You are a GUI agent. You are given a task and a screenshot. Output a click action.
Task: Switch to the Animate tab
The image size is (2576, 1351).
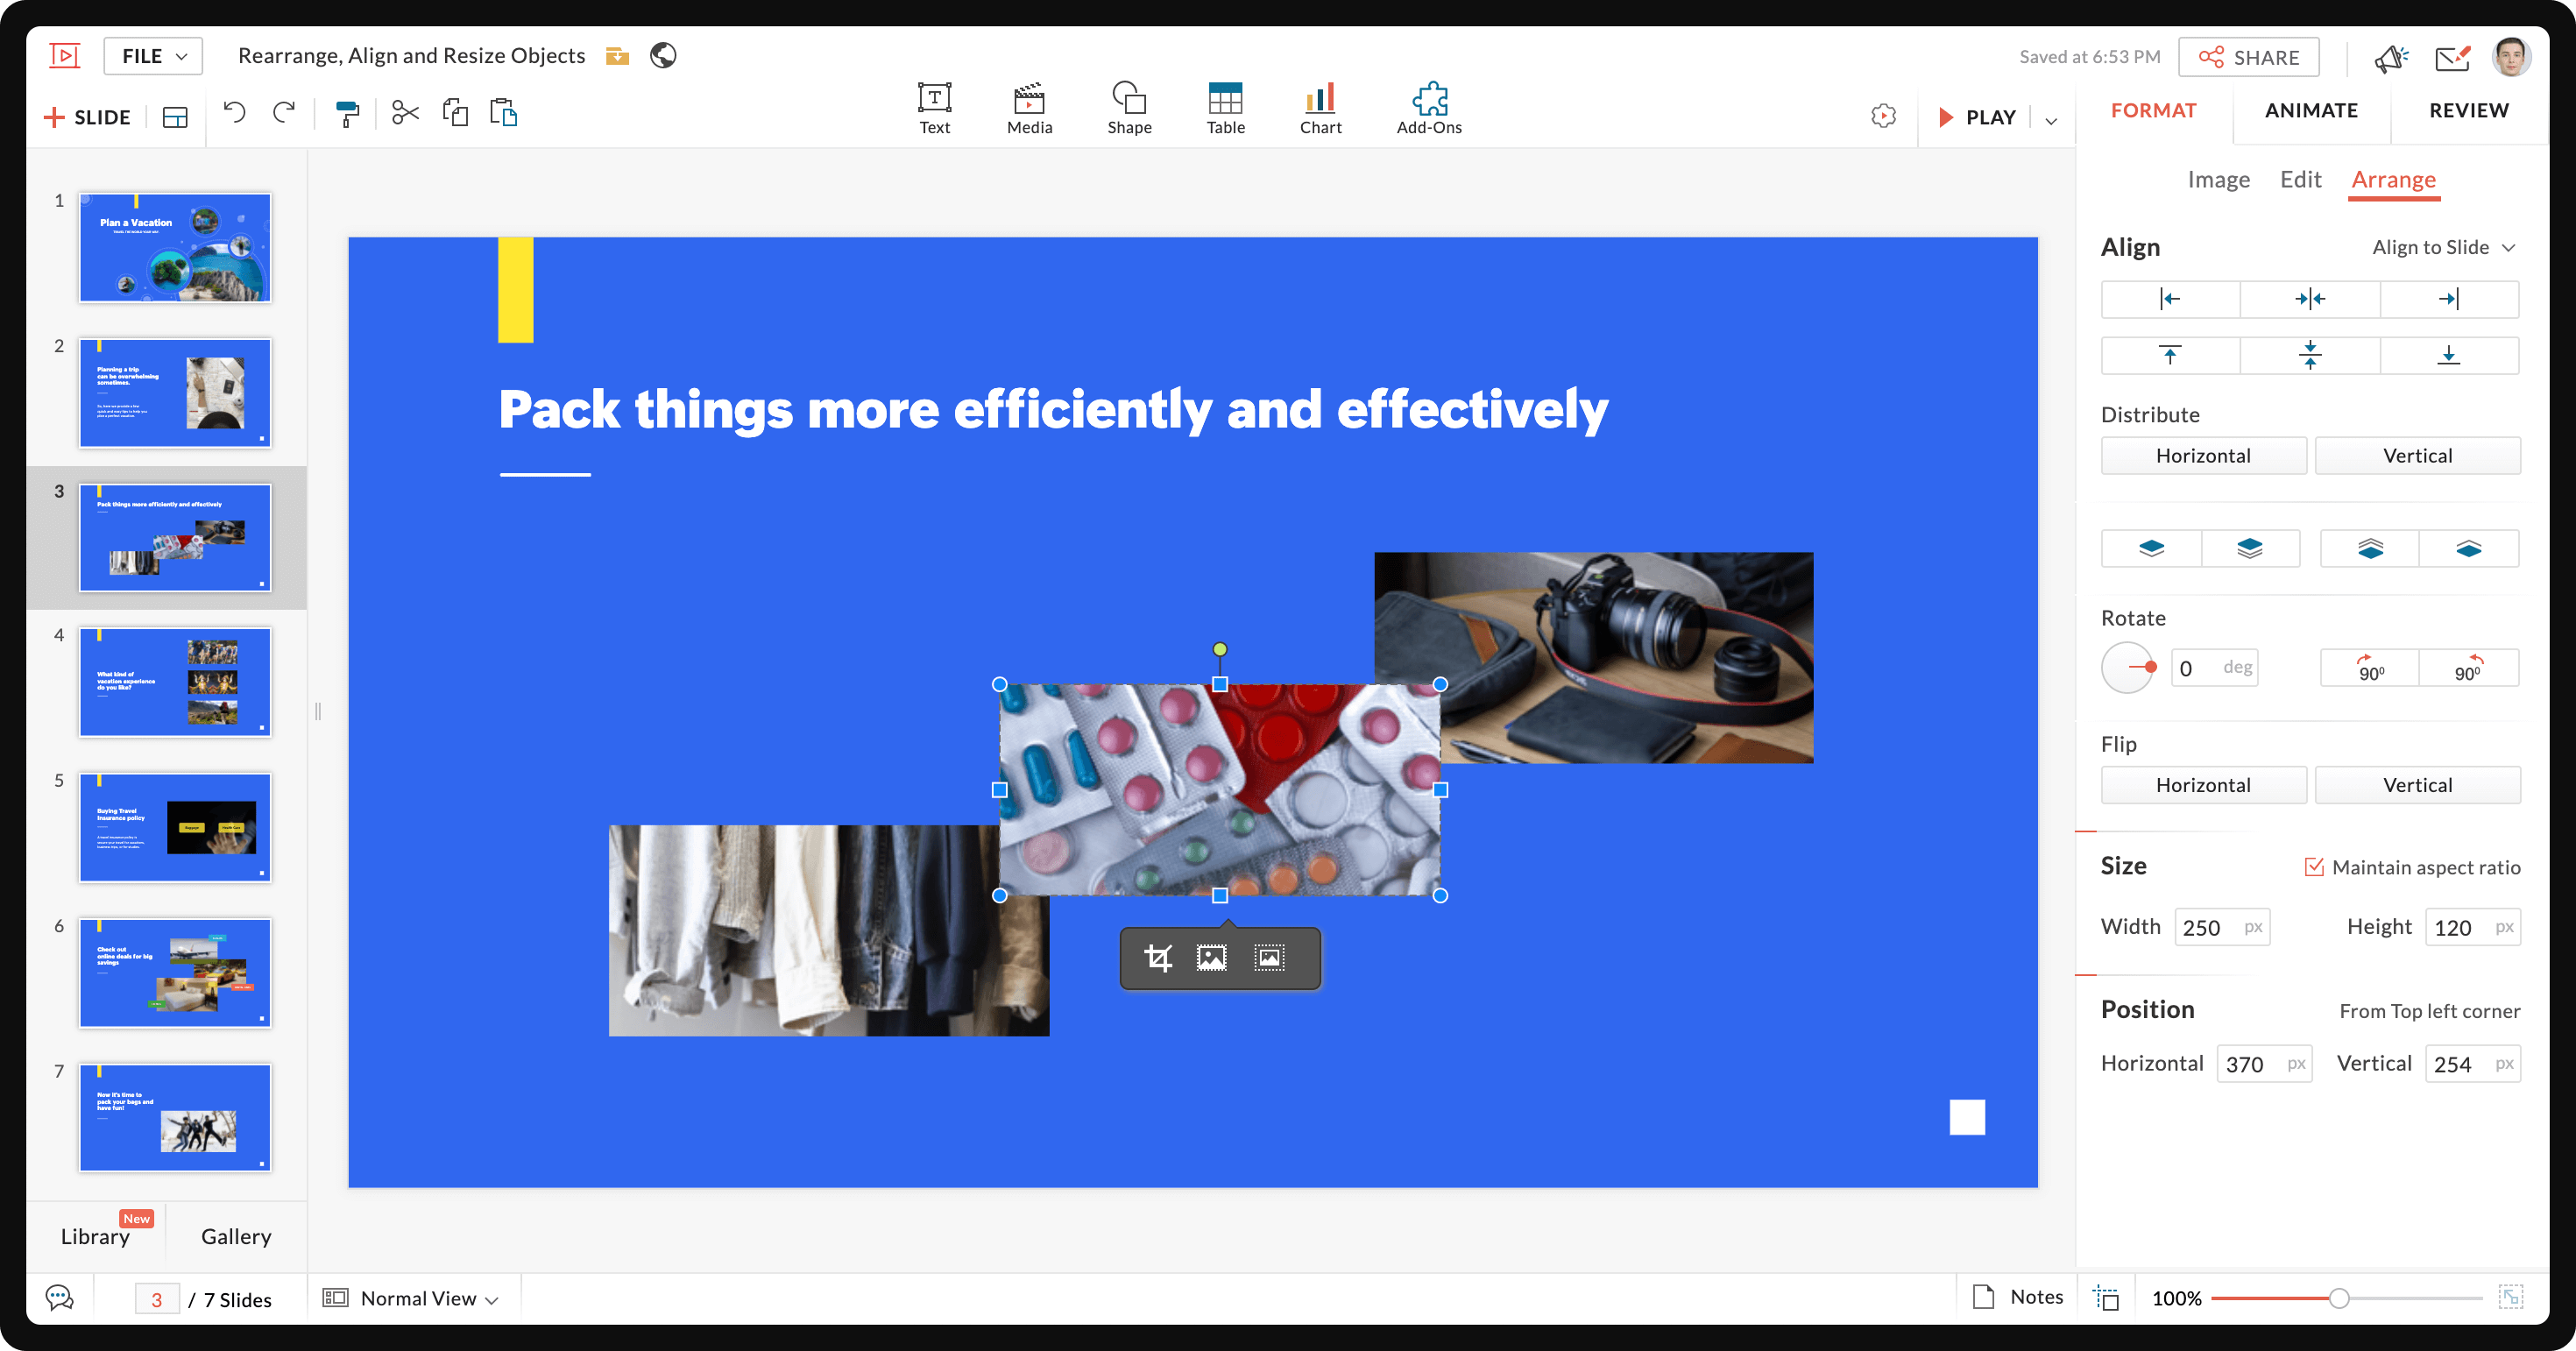pyautogui.click(x=2311, y=112)
